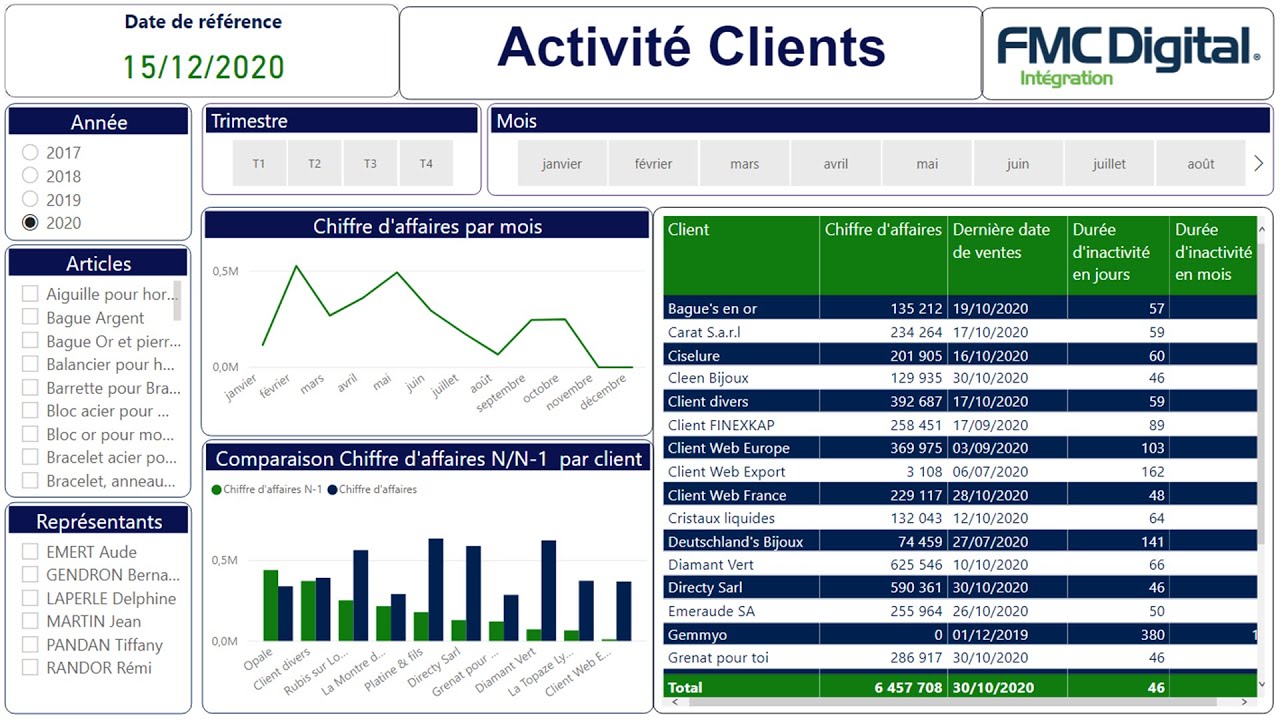1280x720 pixels.
Task: Select the avril month tile
Action: coord(836,163)
